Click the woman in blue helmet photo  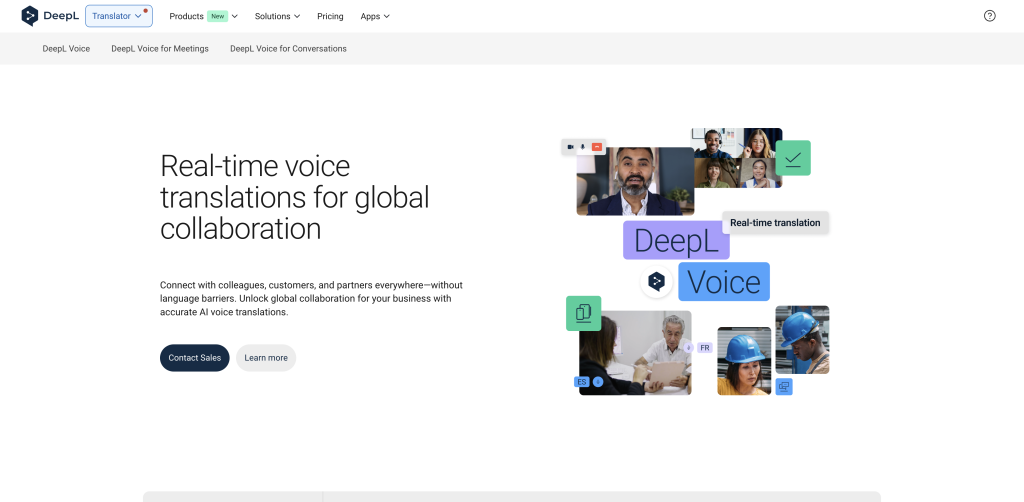tap(744, 361)
